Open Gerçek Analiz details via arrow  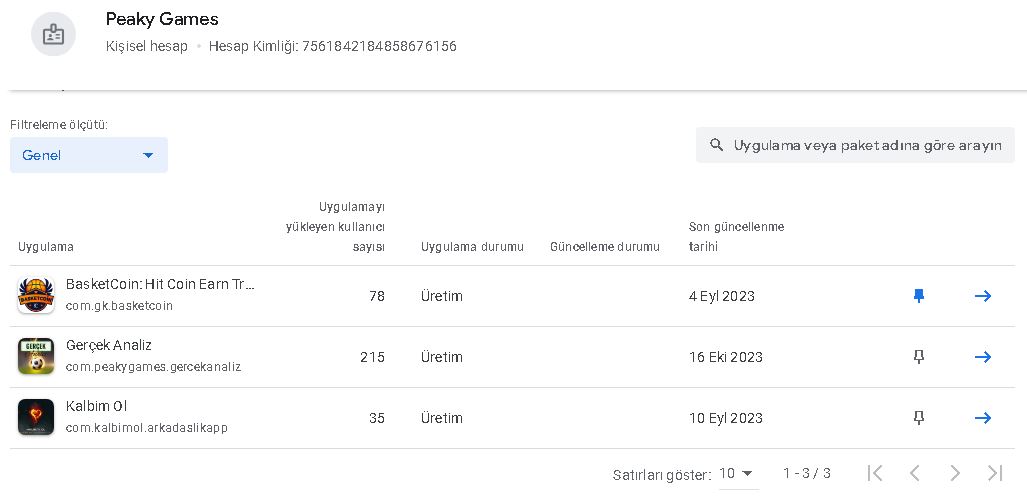[982, 357]
